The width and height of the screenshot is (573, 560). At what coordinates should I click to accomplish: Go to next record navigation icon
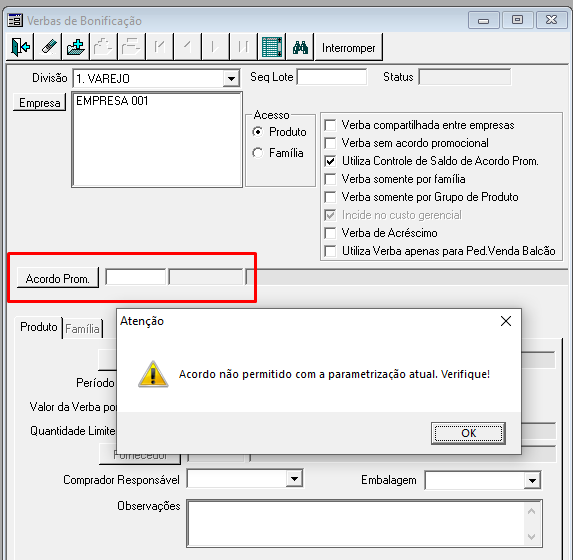[x=215, y=47]
